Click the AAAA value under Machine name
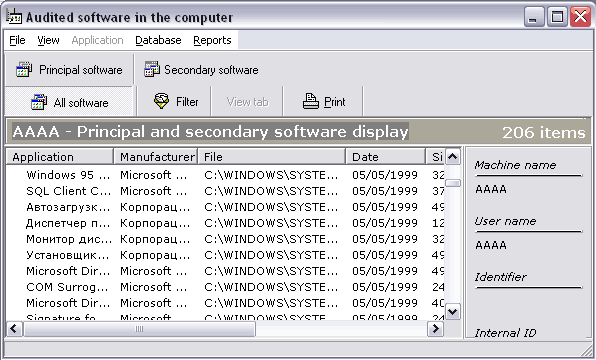The image size is (596, 360). click(x=491, y=189)
